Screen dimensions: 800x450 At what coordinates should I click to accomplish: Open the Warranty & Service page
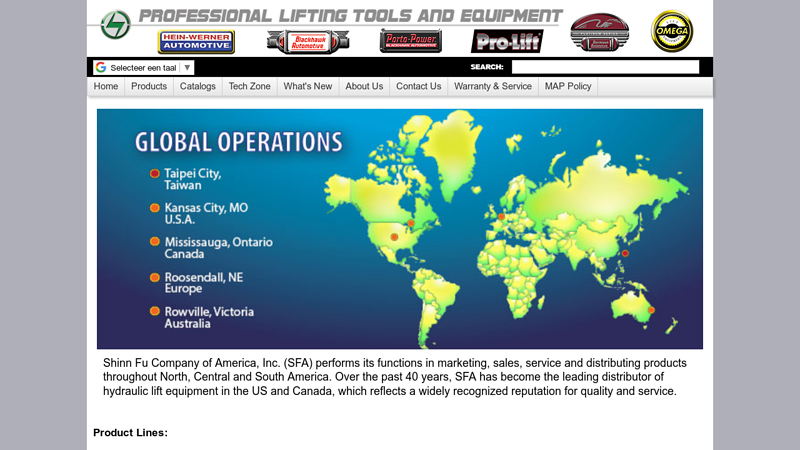(493, 86)
